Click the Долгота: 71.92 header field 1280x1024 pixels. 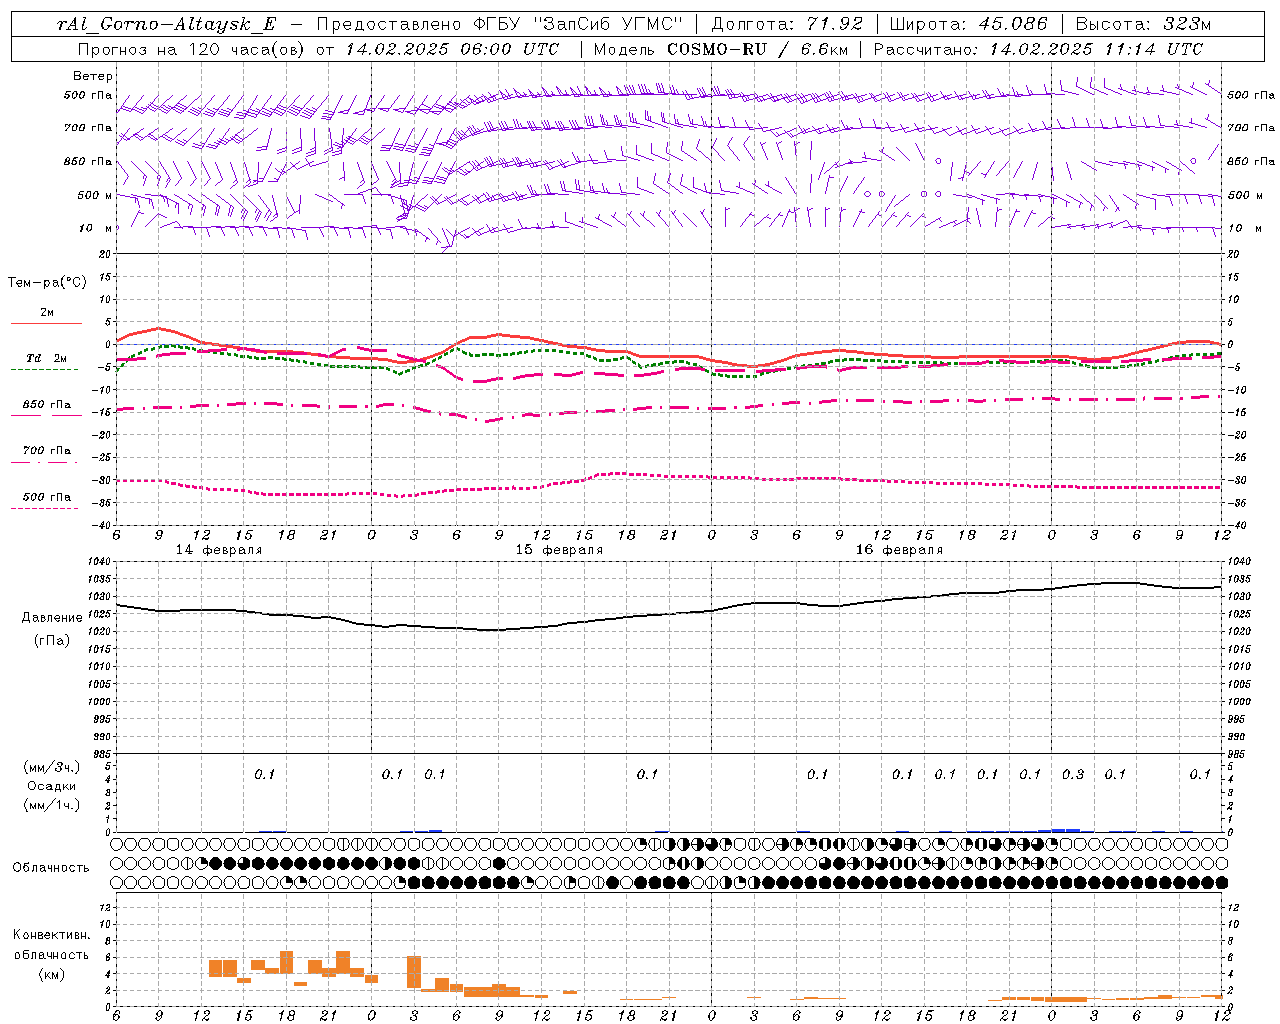787,25
